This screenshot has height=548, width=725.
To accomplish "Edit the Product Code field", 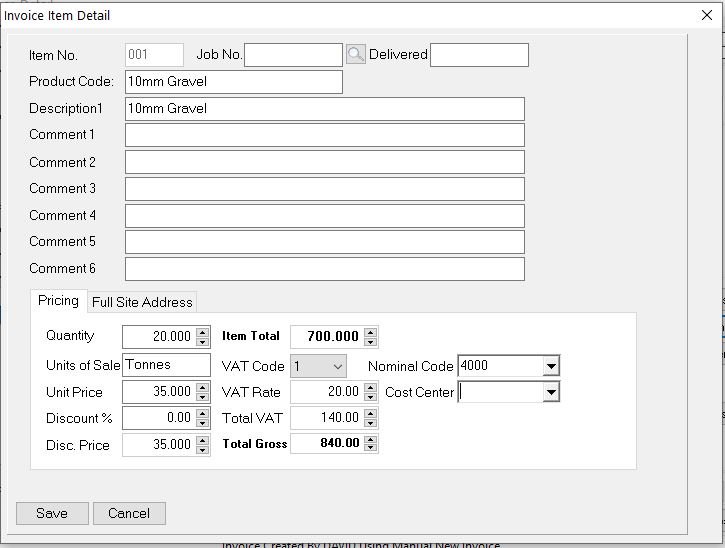I will click(233, 82).
